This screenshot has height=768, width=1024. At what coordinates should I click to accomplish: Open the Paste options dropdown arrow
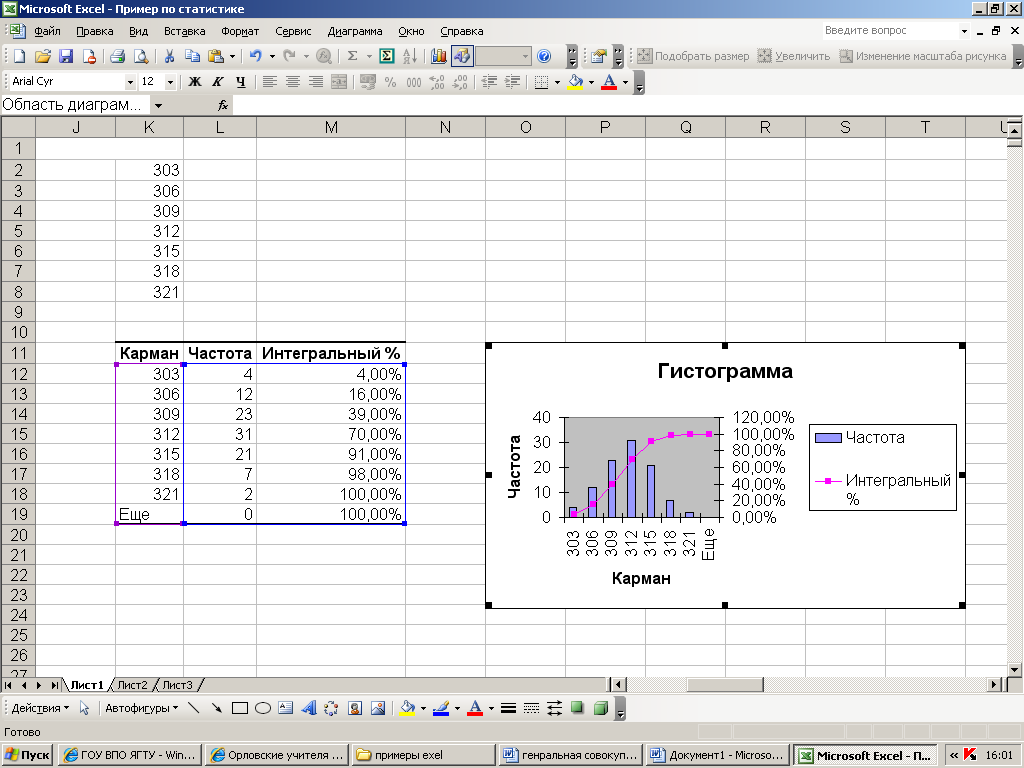tap(232, 56)
